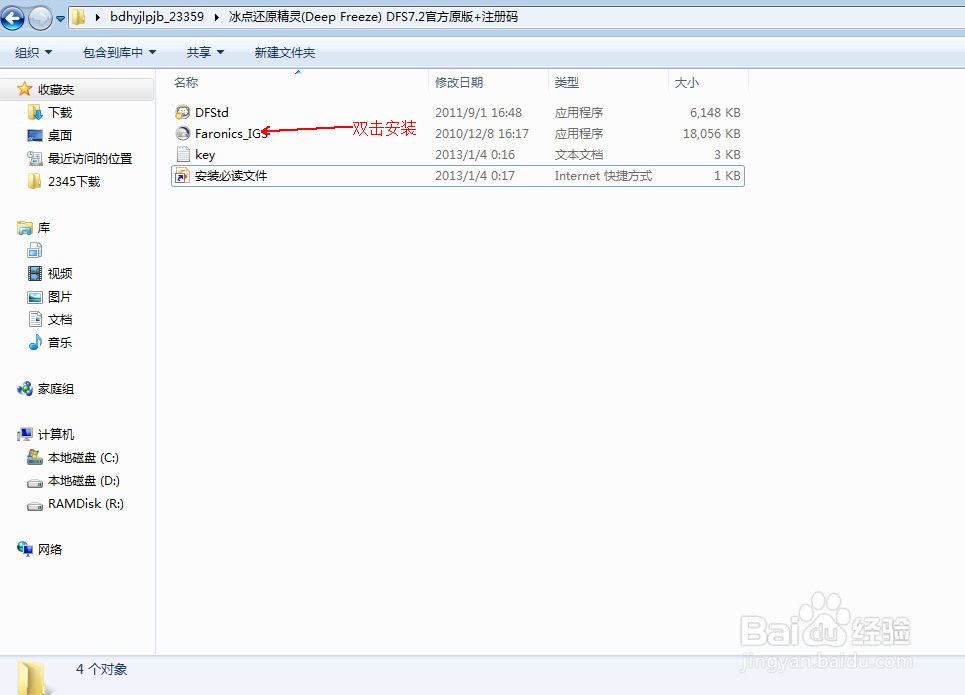Click the 网络 network icon

click(x=25, y=548)
